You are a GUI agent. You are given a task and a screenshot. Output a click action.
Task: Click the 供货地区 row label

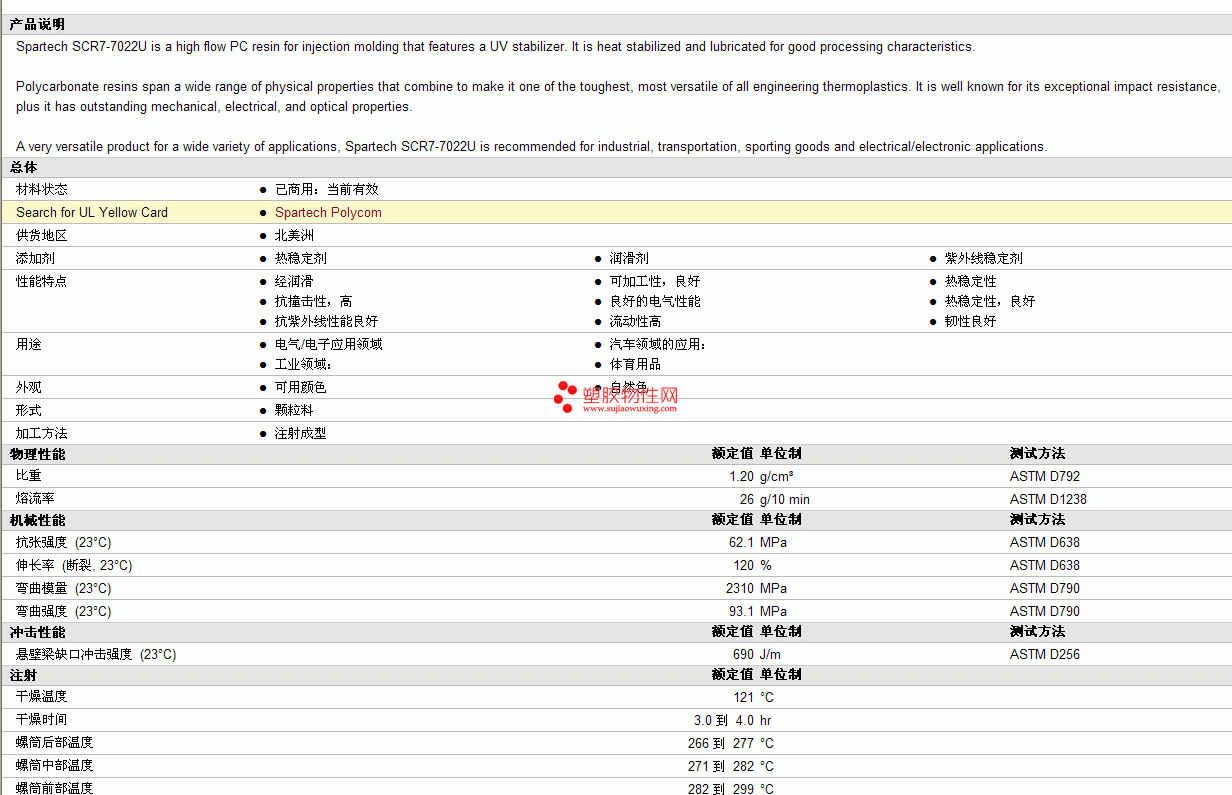coord(42,235)
